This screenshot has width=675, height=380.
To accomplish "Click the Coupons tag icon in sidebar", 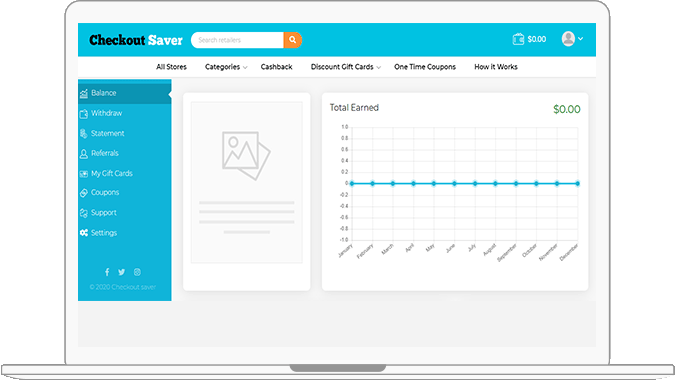I will [84, 193].
